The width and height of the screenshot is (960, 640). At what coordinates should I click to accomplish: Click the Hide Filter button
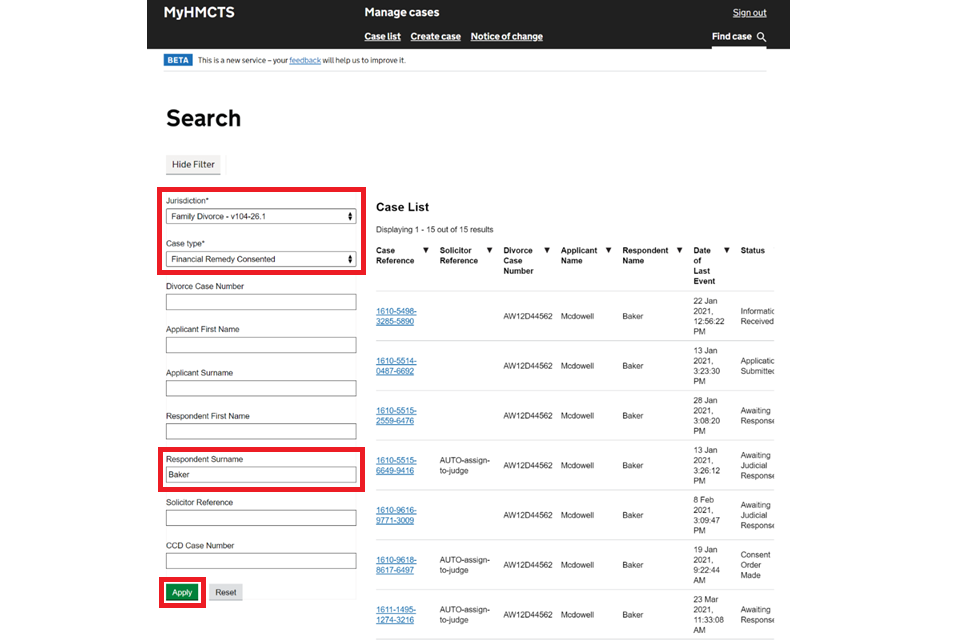point(193,164)
